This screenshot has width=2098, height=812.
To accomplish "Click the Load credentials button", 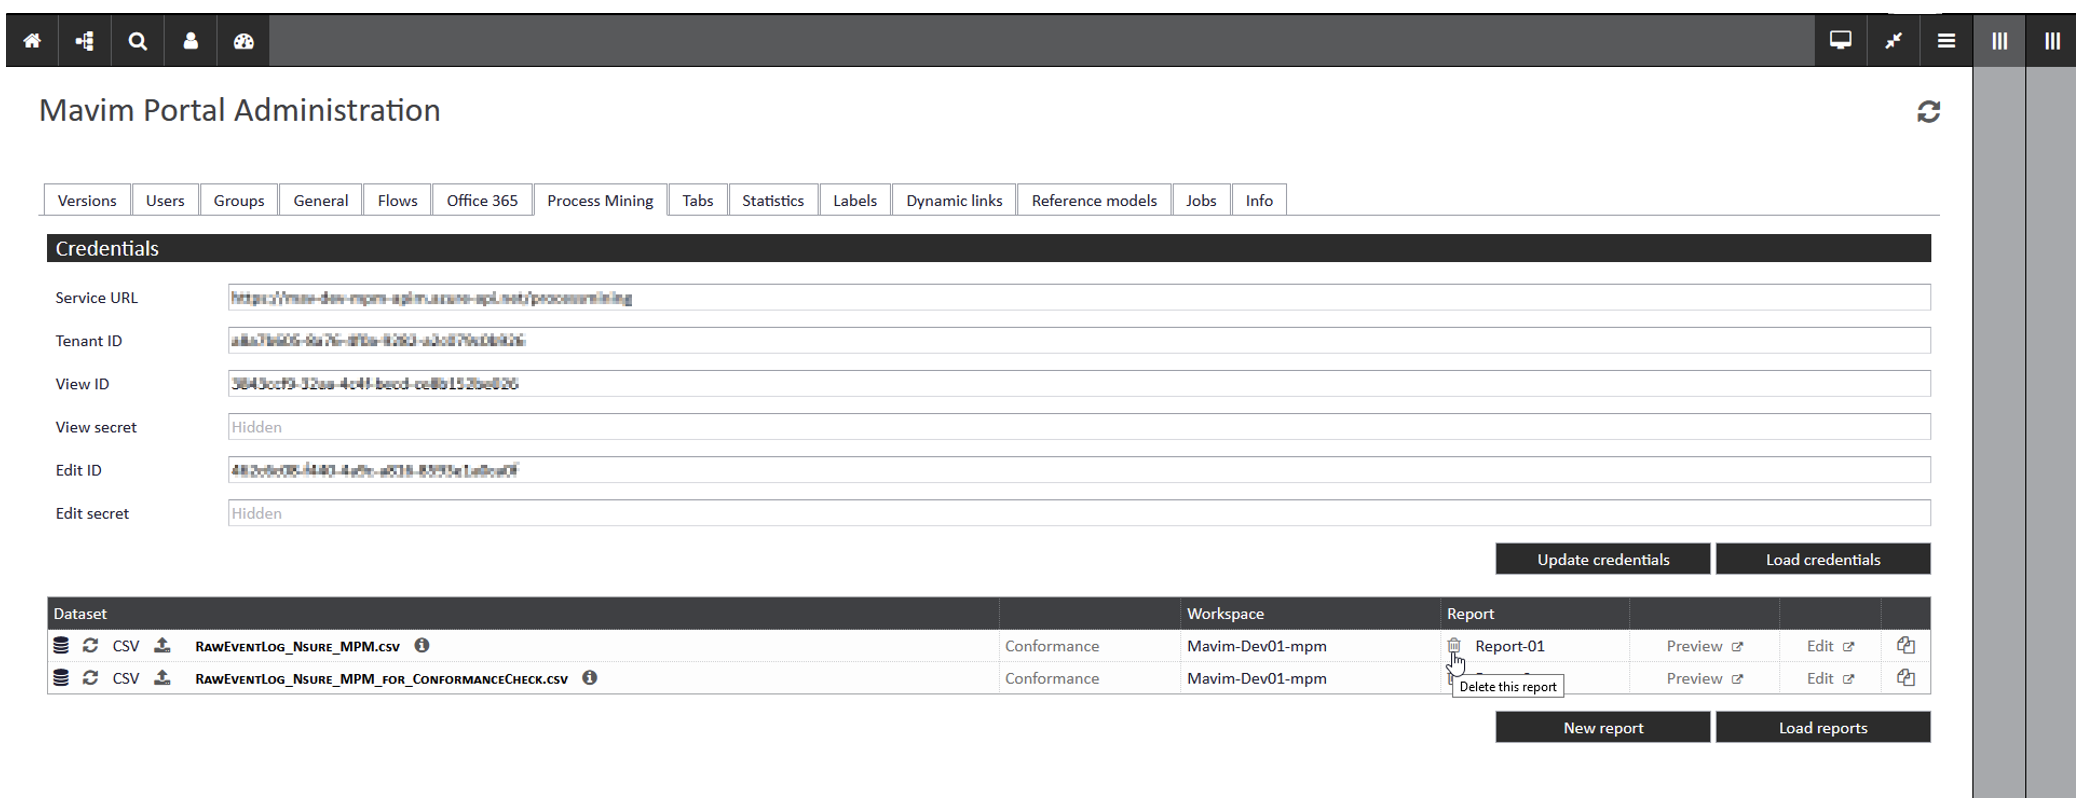I will (1823, 559).
